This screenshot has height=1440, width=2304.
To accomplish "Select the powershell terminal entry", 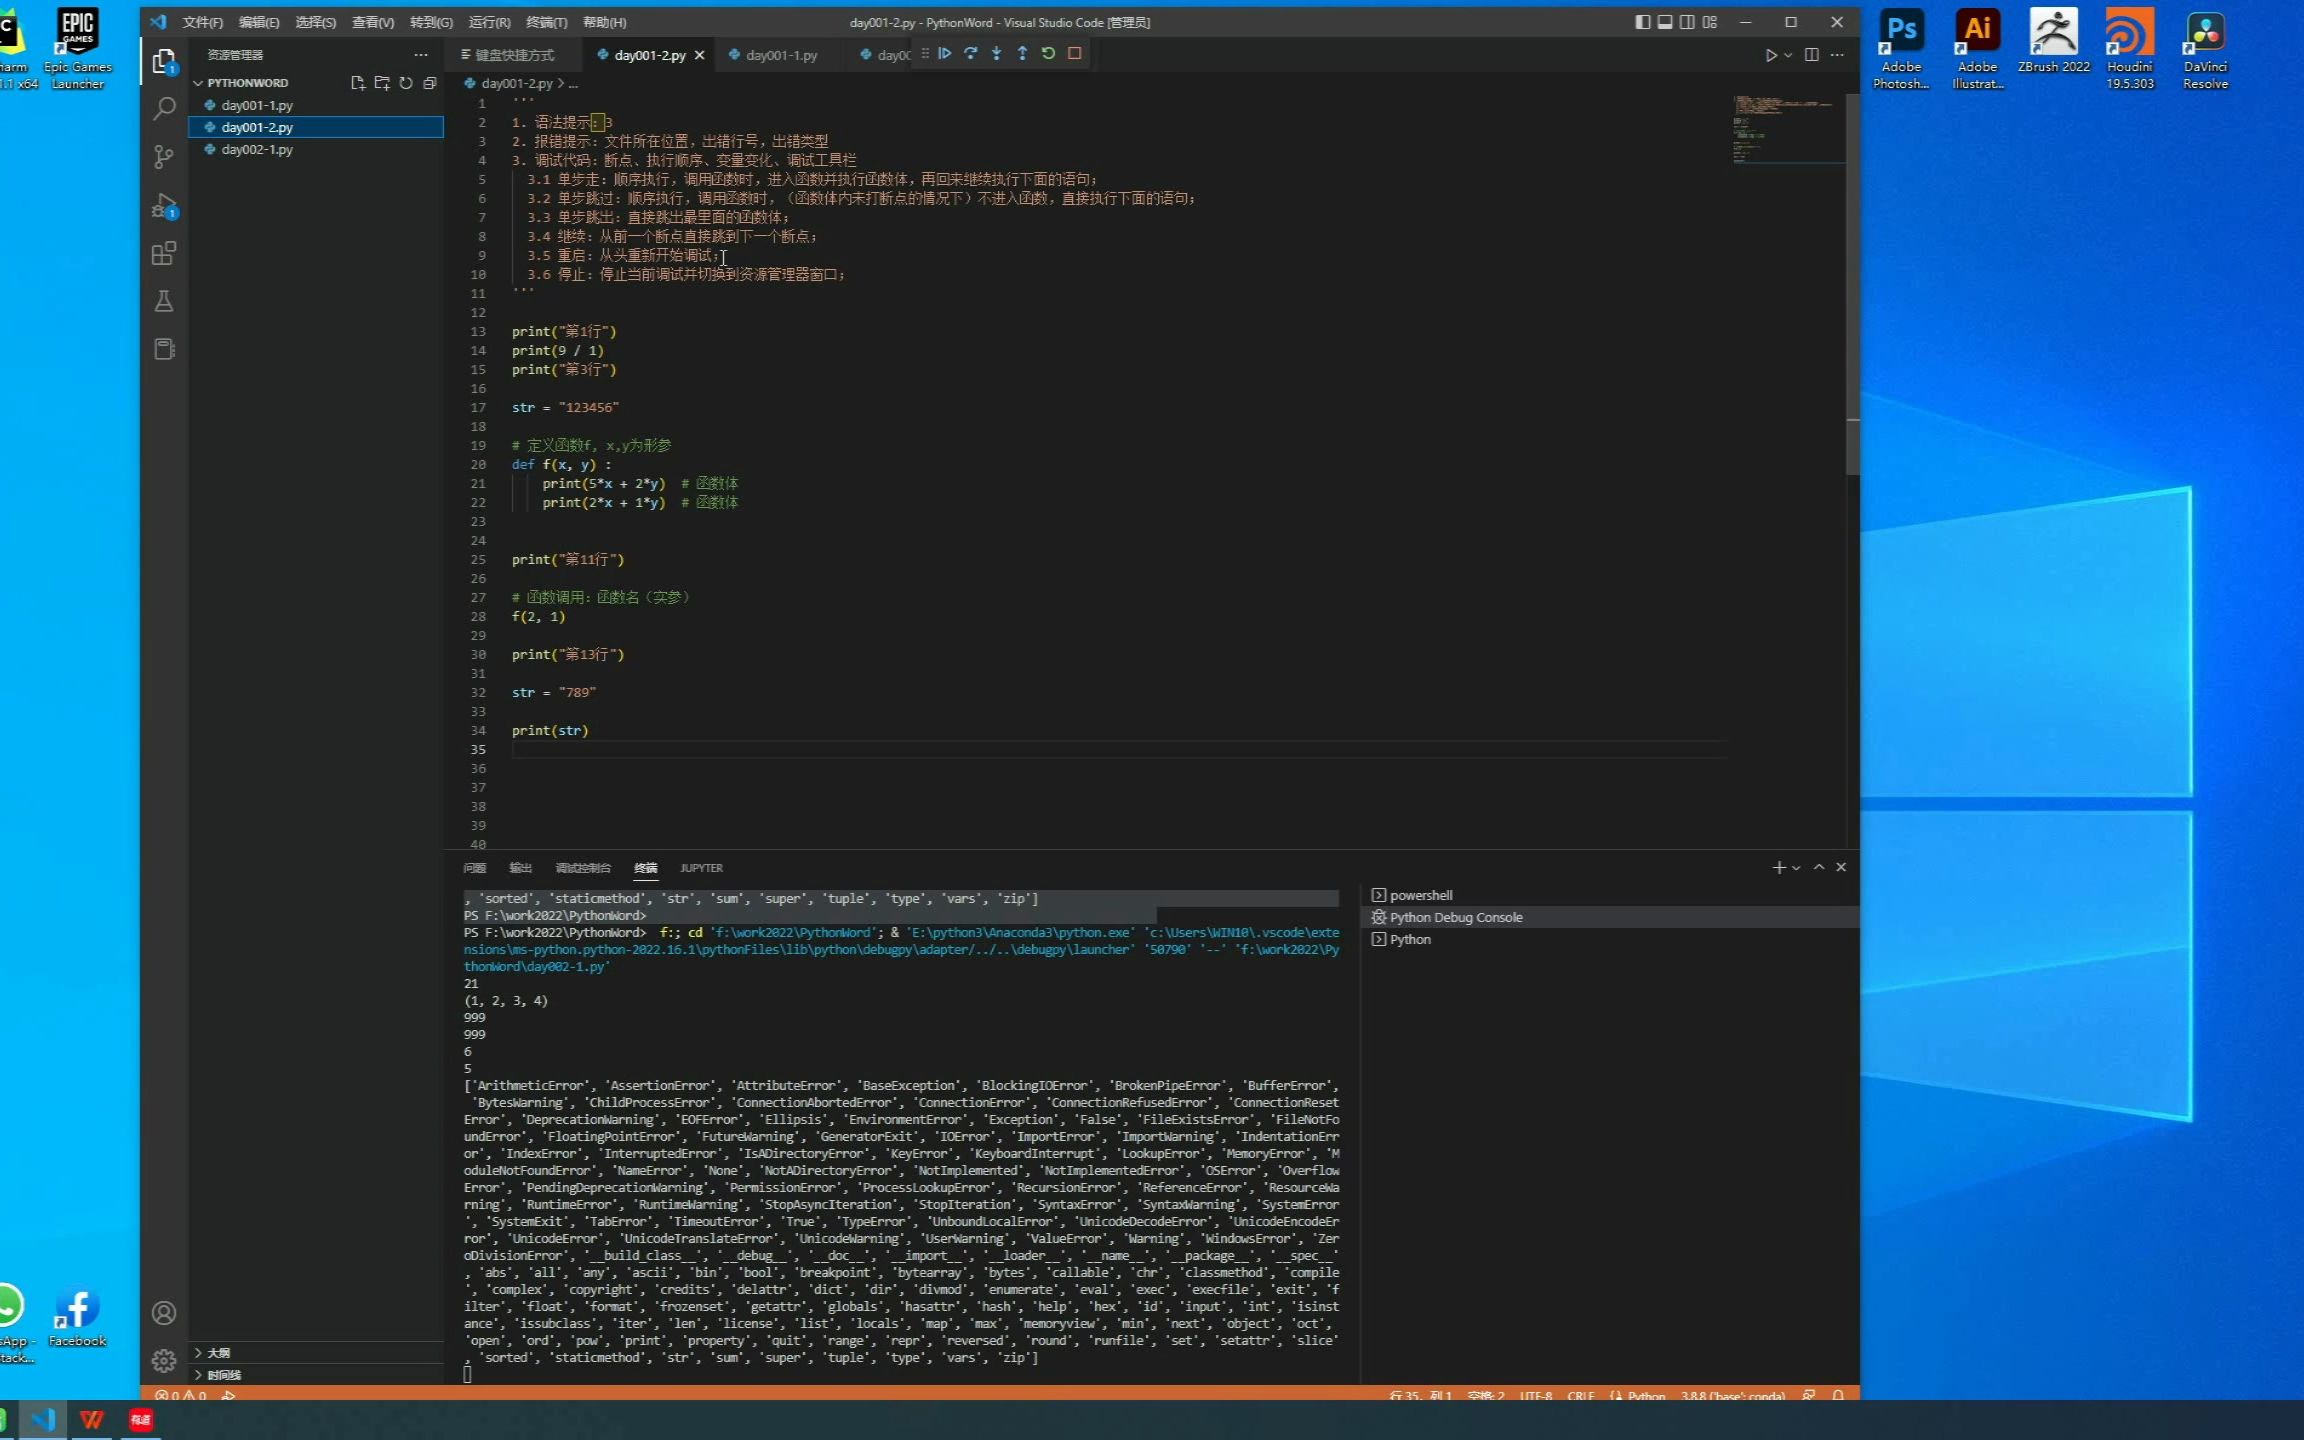I will 1420,895.
